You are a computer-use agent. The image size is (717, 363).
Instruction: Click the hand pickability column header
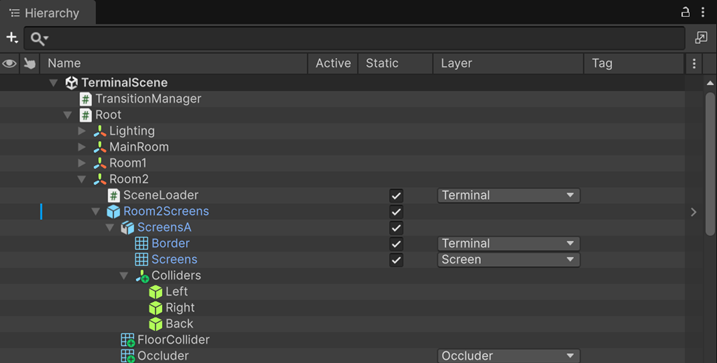click(x=30, y=64)
